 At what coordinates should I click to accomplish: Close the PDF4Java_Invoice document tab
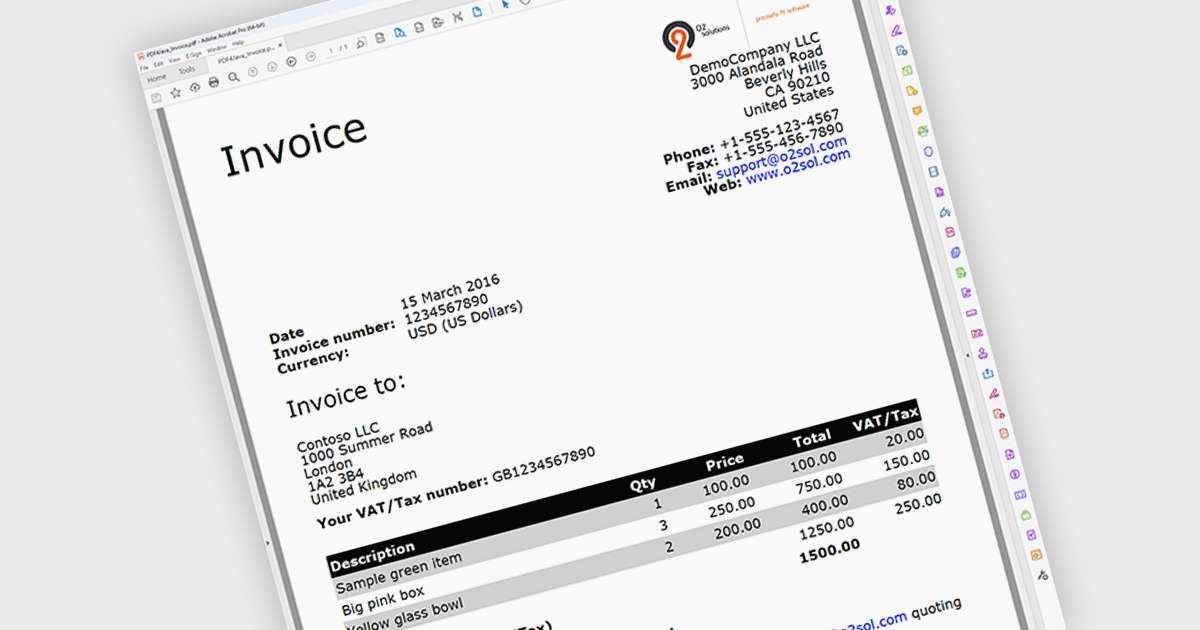(280, 45)
